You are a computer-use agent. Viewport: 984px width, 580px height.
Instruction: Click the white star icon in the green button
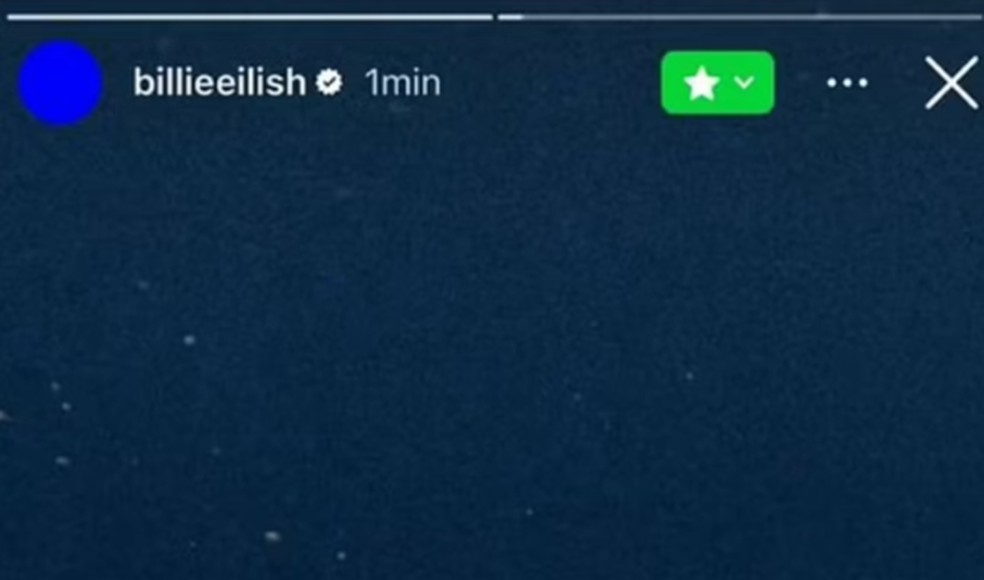click(701, 83)
